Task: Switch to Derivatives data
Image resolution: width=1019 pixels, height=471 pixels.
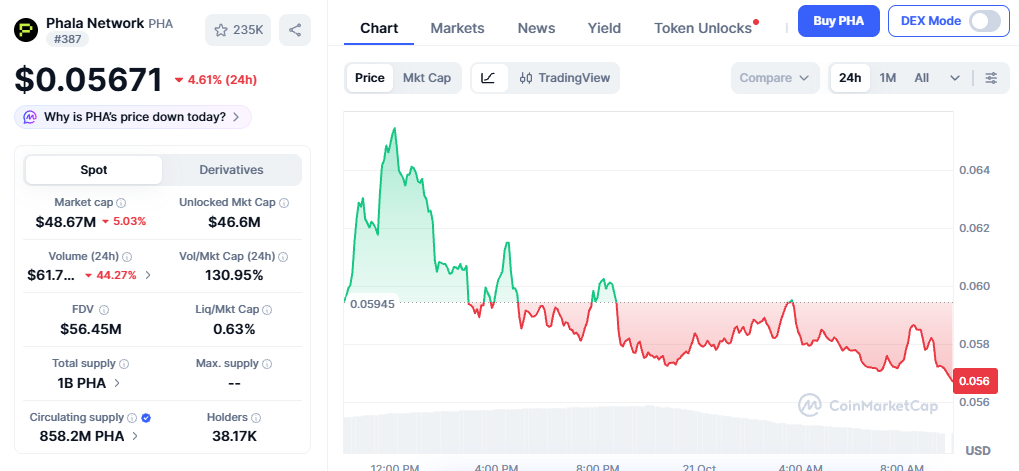Action: coord(231,170)
